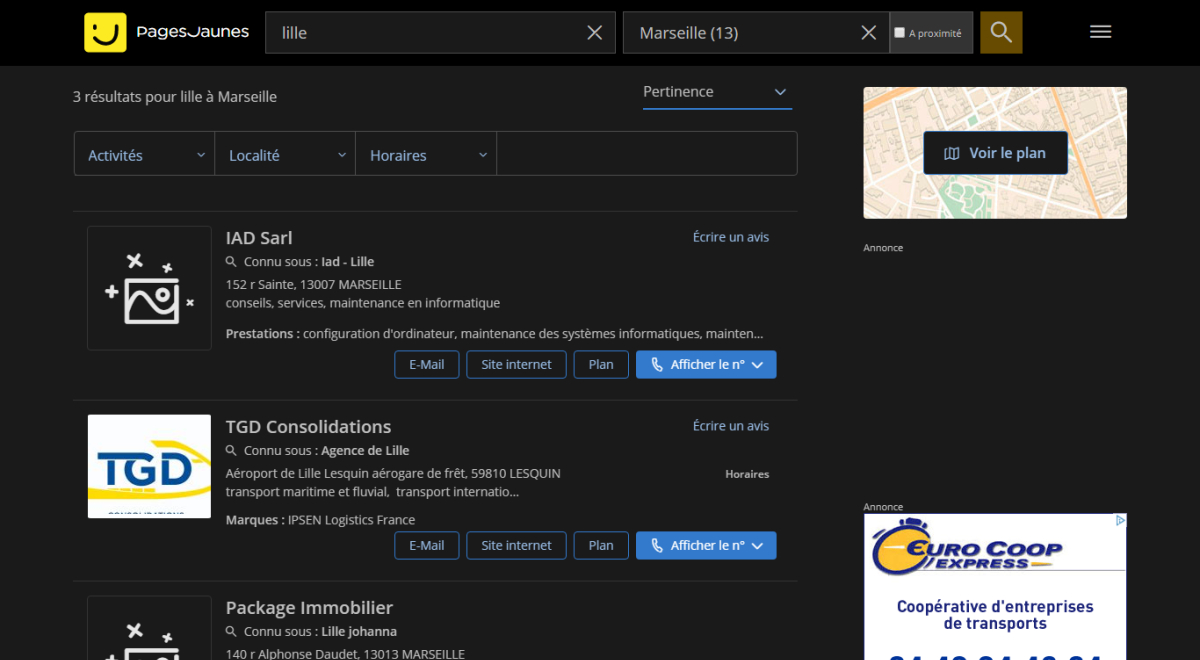The image size is (1200, 660).
Task: Open the Package Immobilier listing title
Action: coord(309,608)
